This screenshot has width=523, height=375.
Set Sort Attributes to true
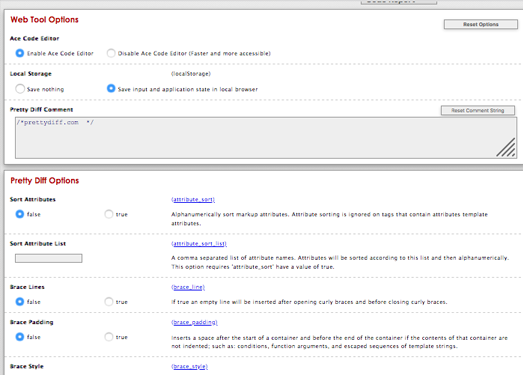pyautogui.click(x=109, y=214)
